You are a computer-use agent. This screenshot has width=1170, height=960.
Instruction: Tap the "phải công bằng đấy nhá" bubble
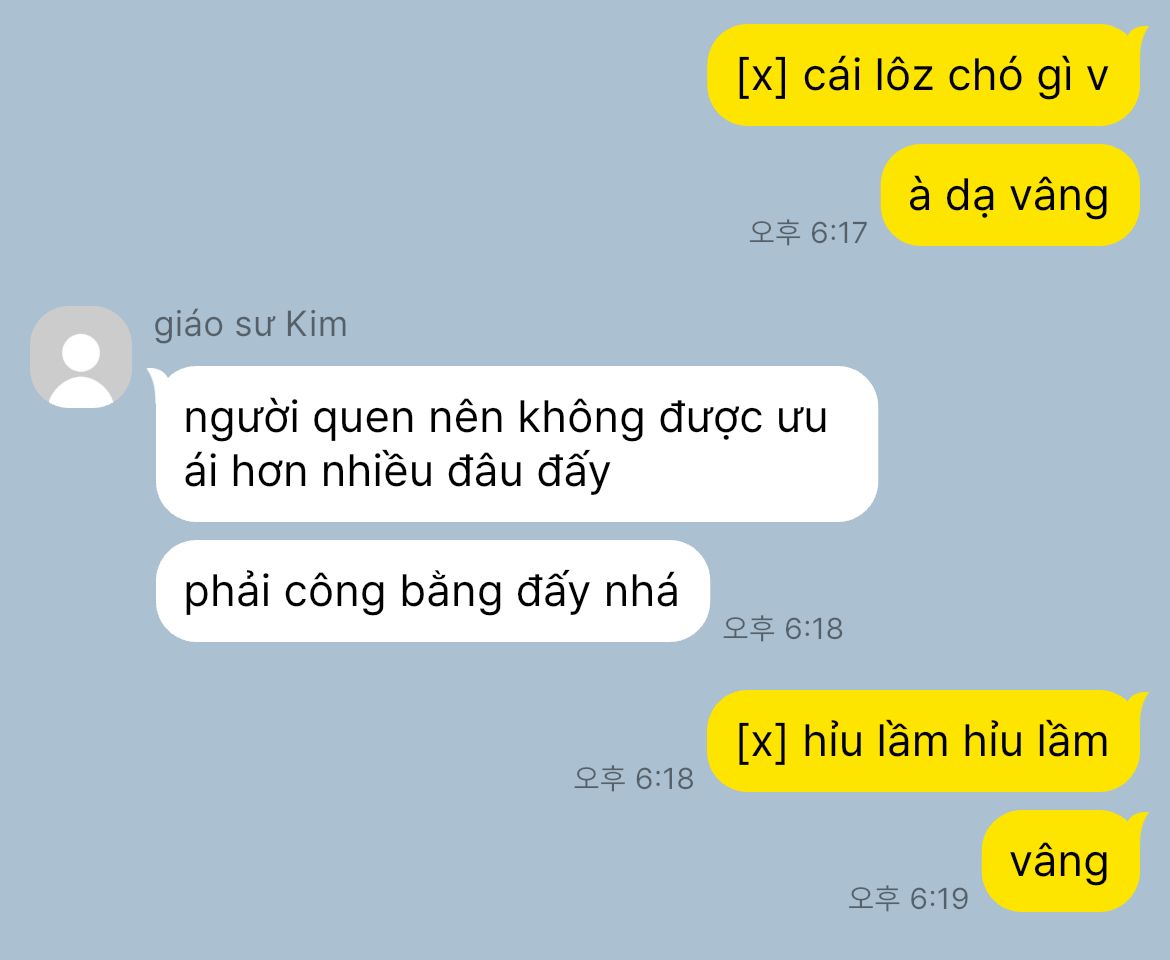click(x=433, y=591)
